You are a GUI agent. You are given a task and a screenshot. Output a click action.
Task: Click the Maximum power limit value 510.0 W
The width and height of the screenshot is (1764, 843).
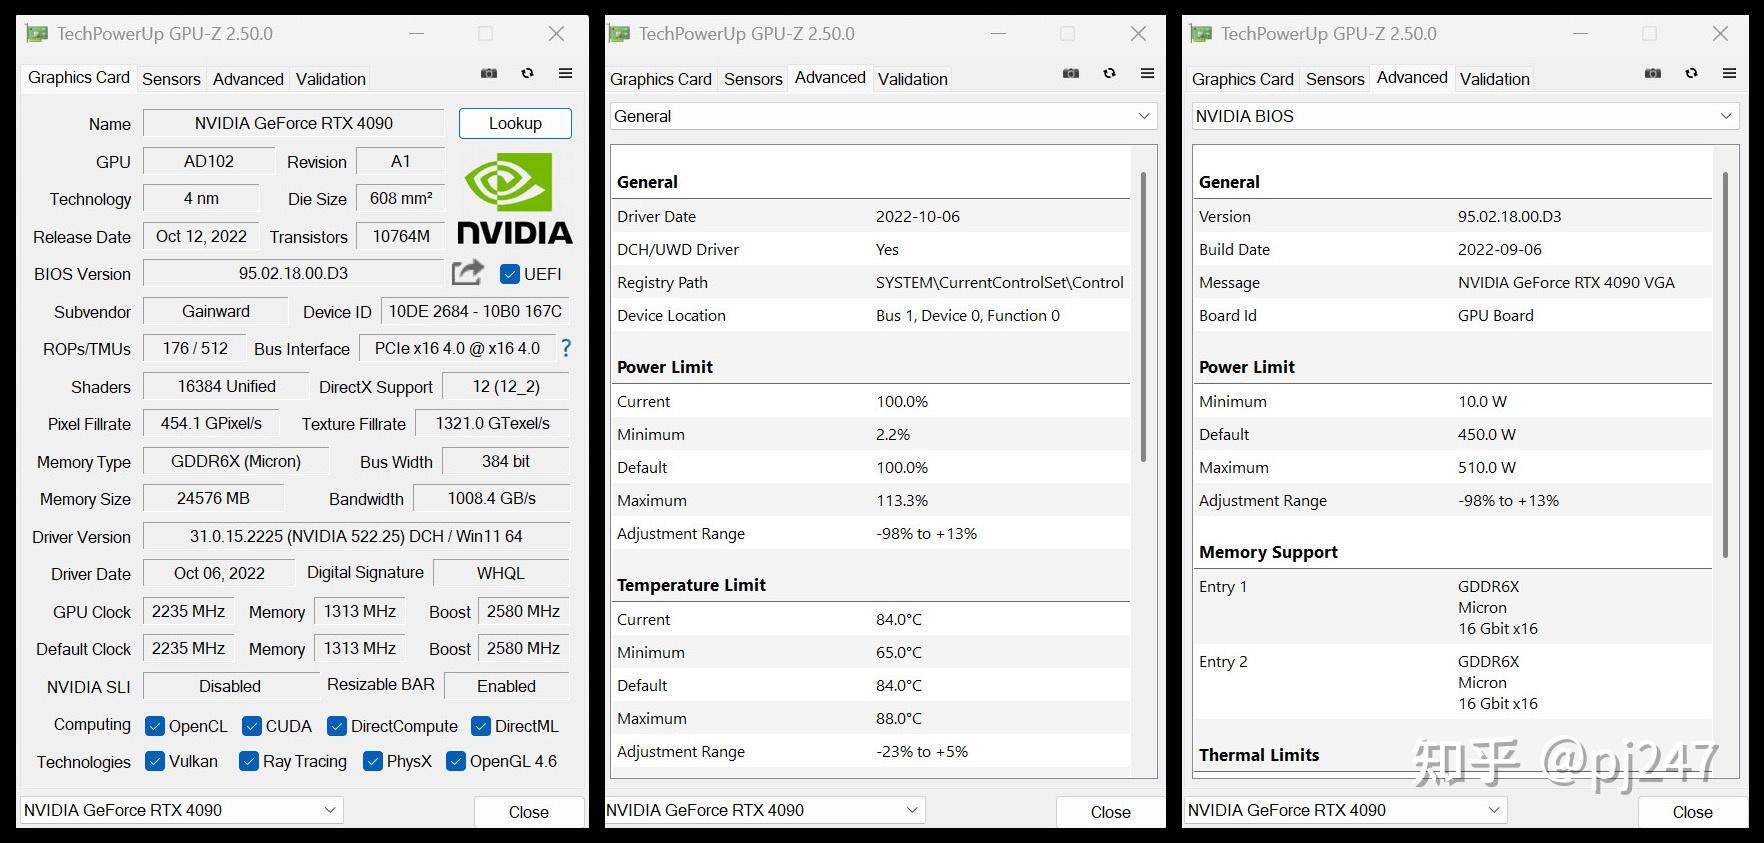tap(1487, 468)
